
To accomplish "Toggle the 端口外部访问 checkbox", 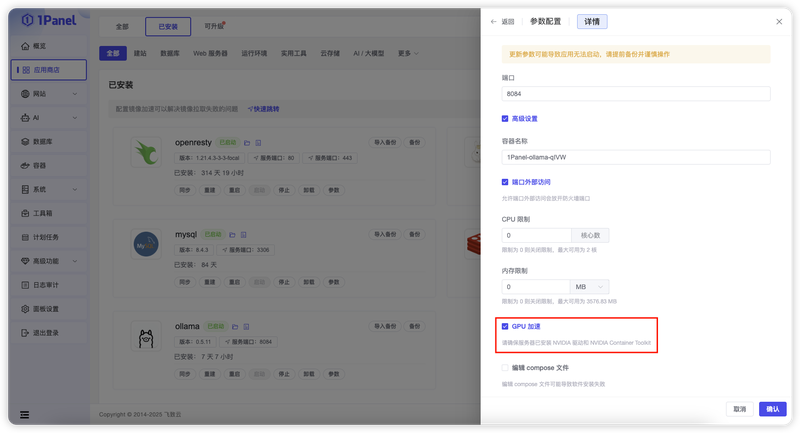I will tap(505, 182).
